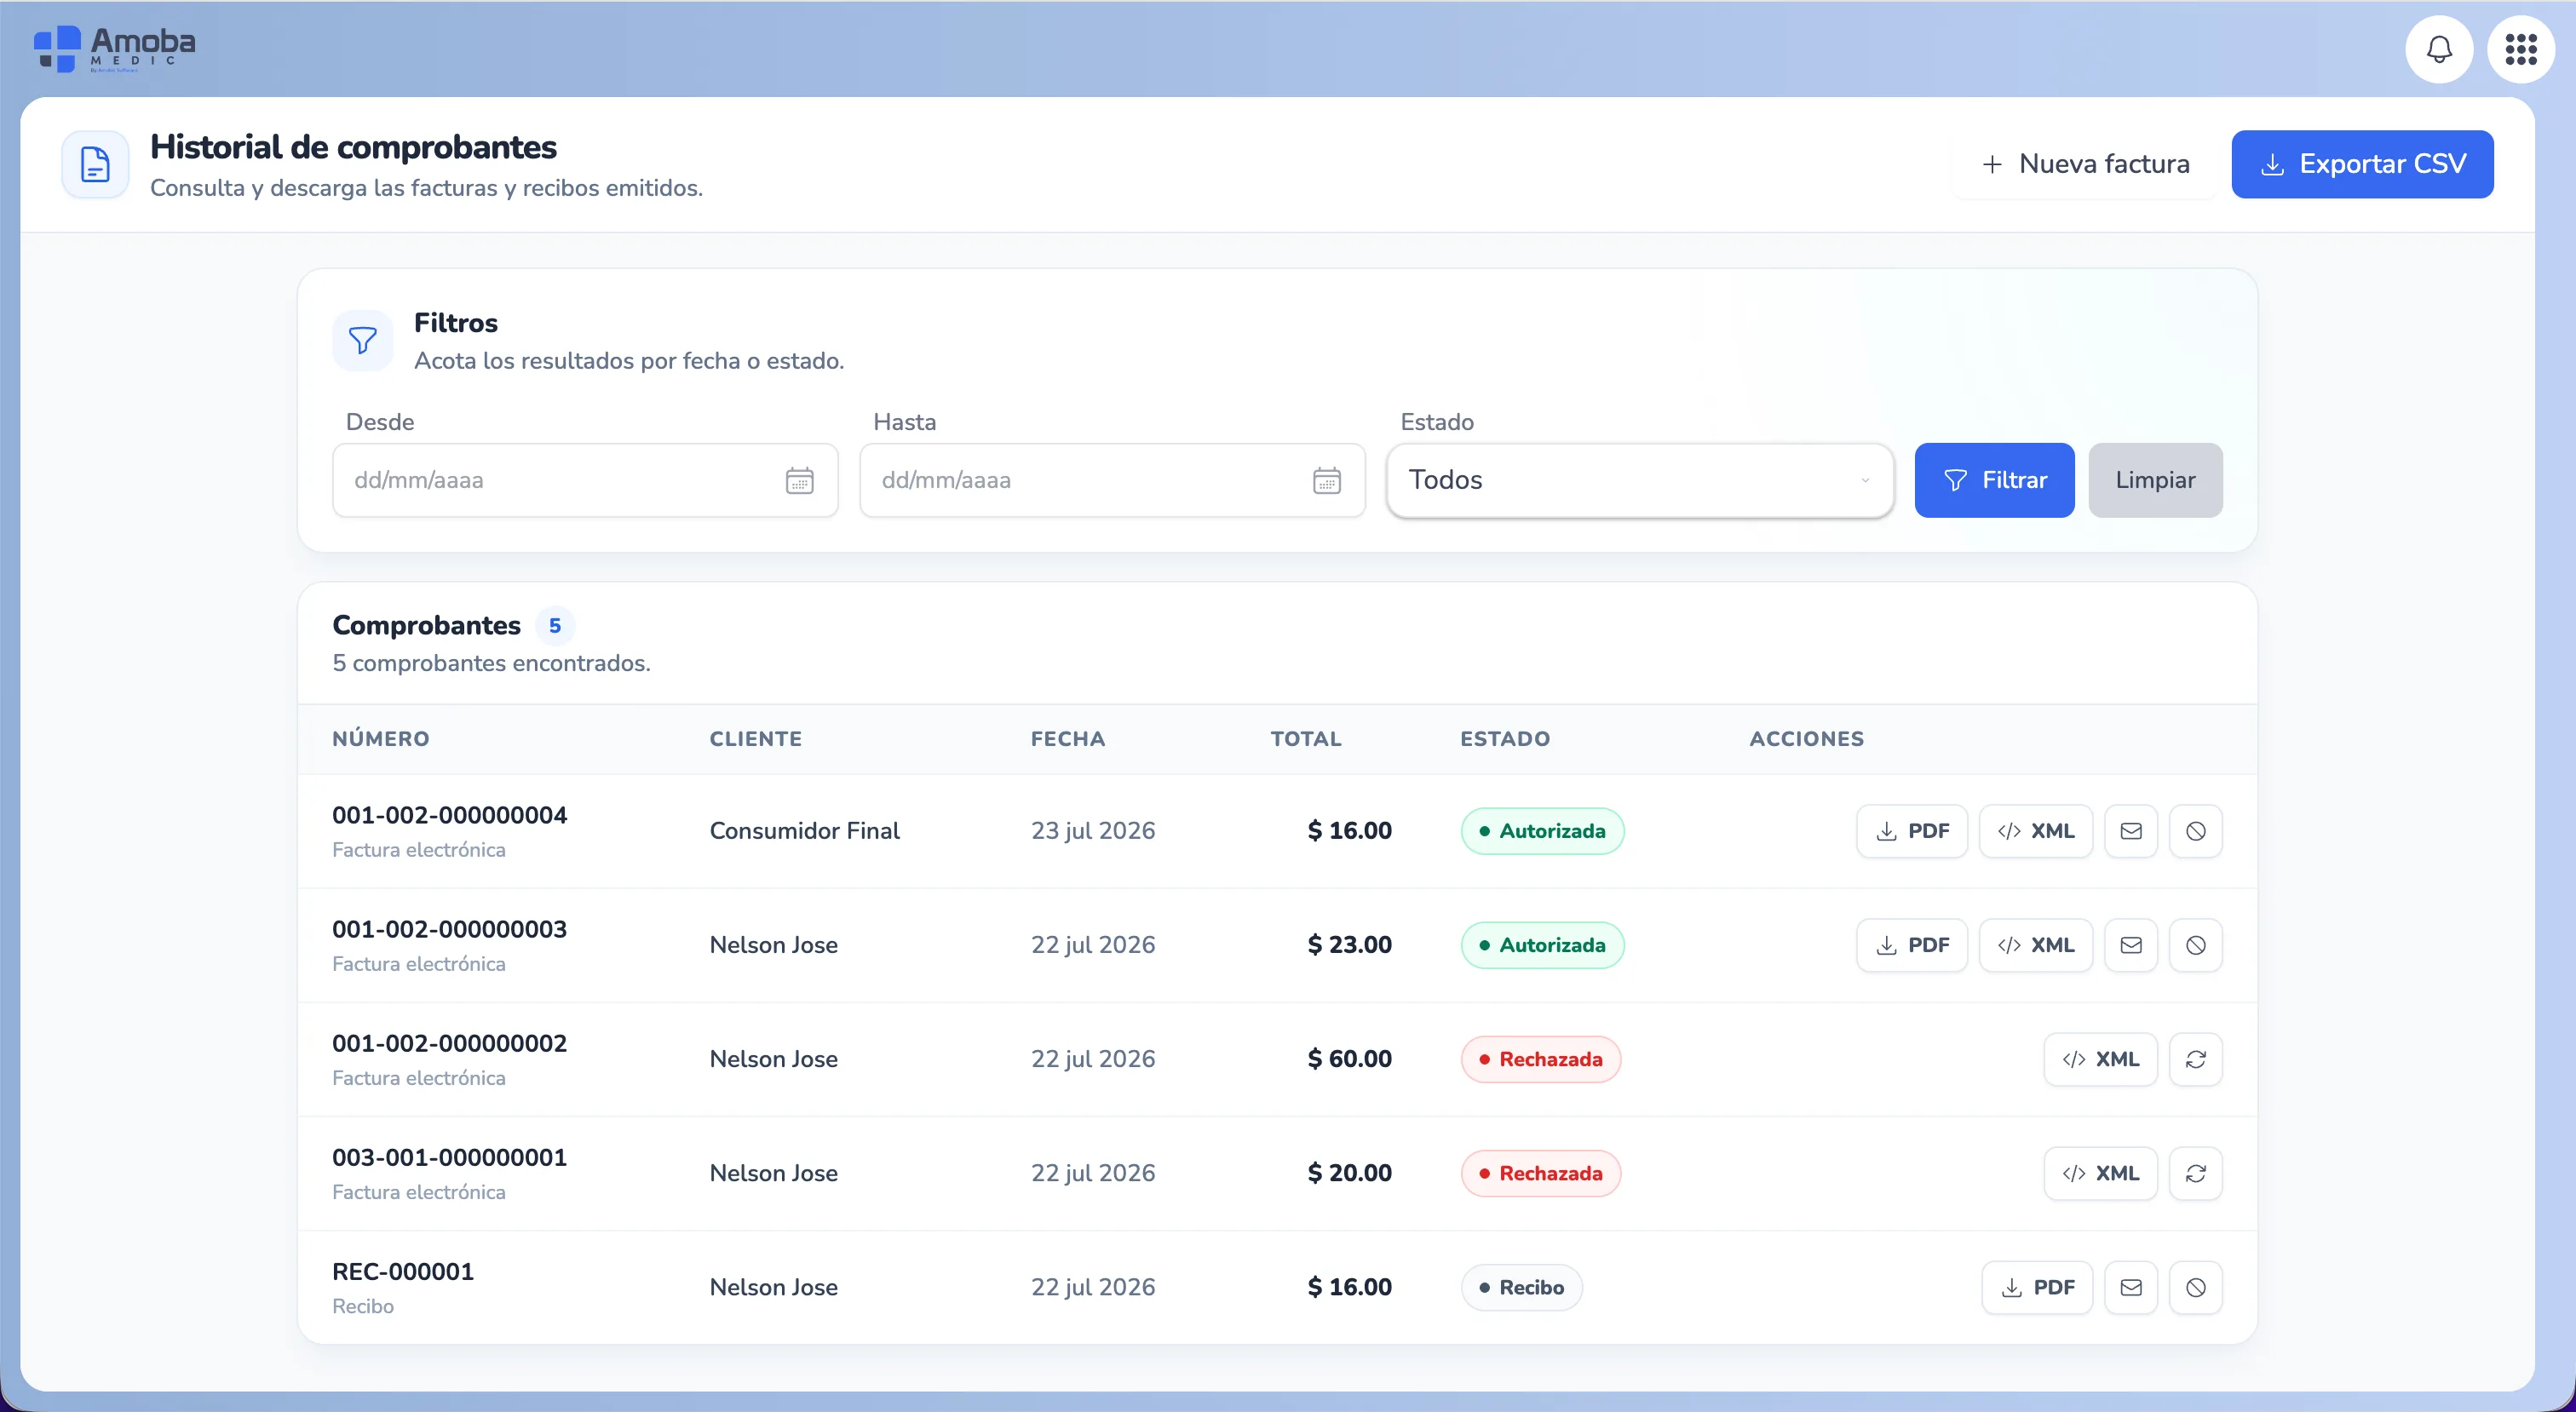Cancel receipt REC-000001 with void icon
The width and height of the screenshot is (2576, 1412).
point(2196,1287)
